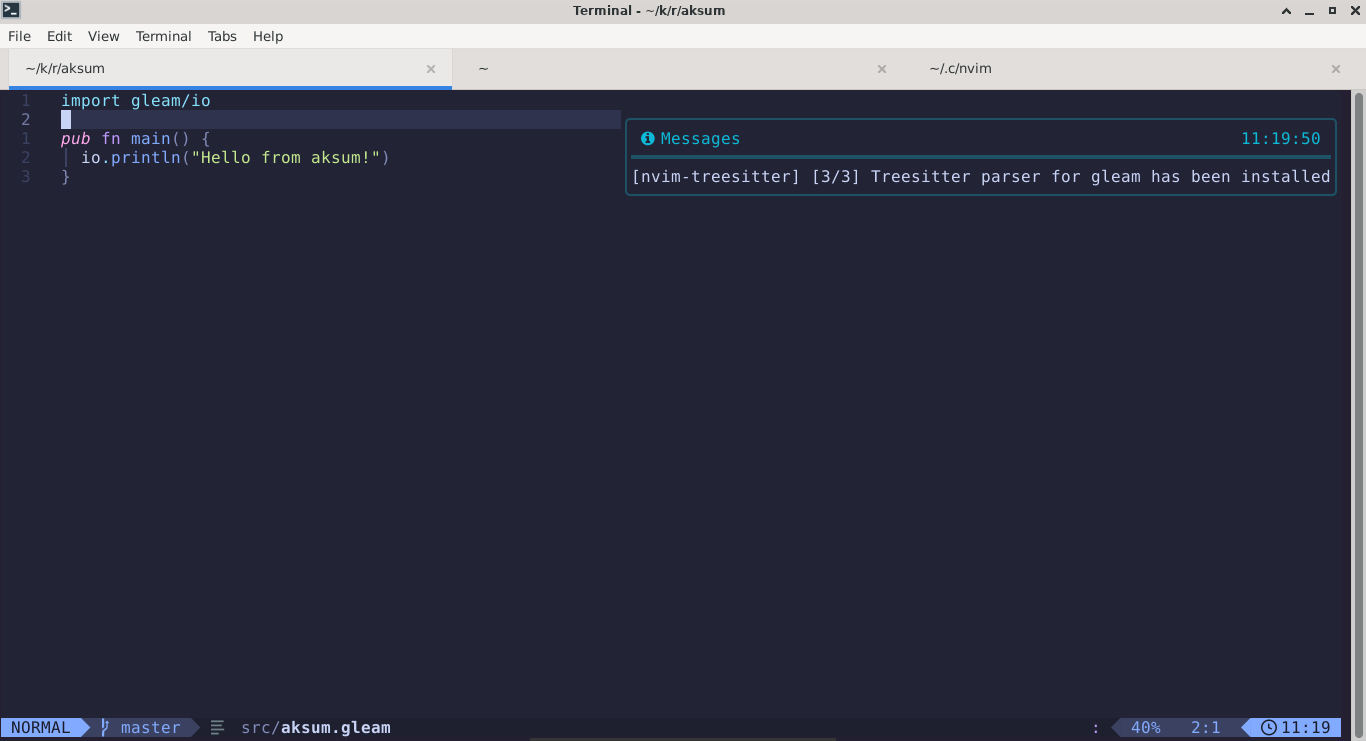Image resolution: width=1366 pixels, height=741 pixels.
Task: Click the info icon in the Messages popup
Action: (x=647, y=138)
